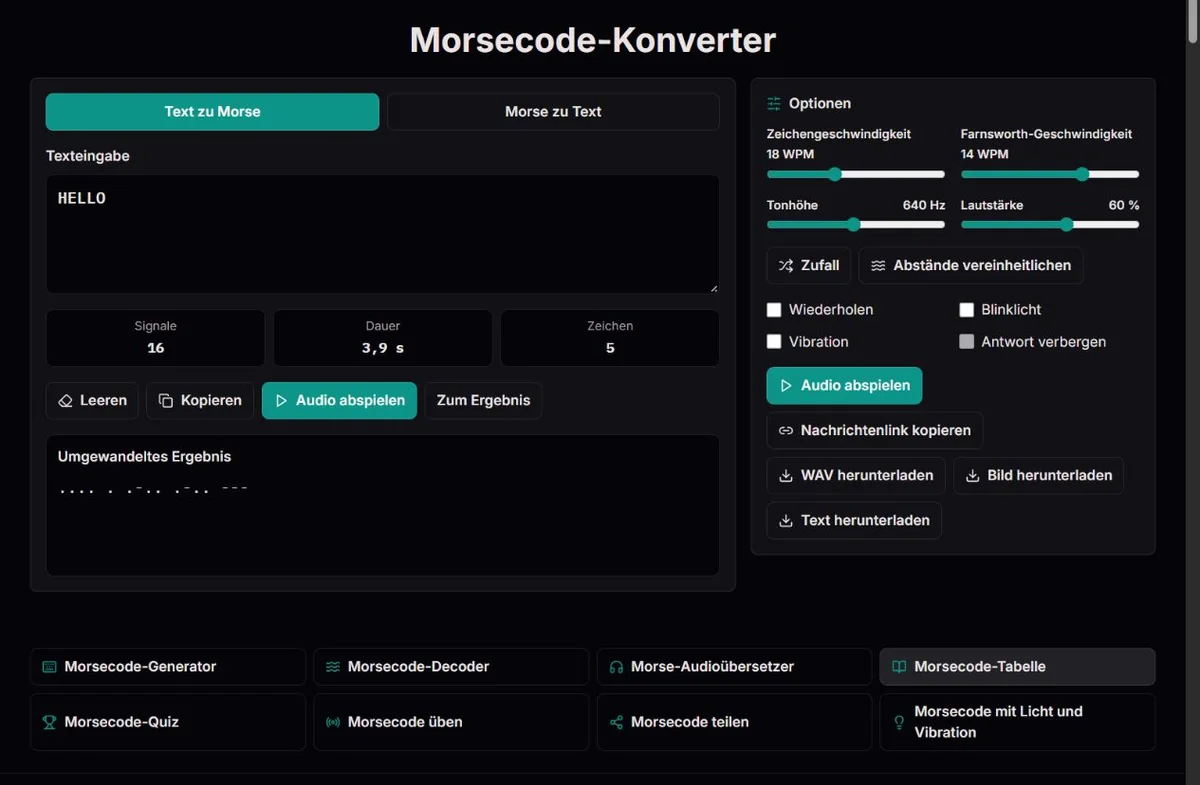Adjust the Tonhöhe slider
The height and width of the screenshot is (785, 1200).
pos(856,224)
